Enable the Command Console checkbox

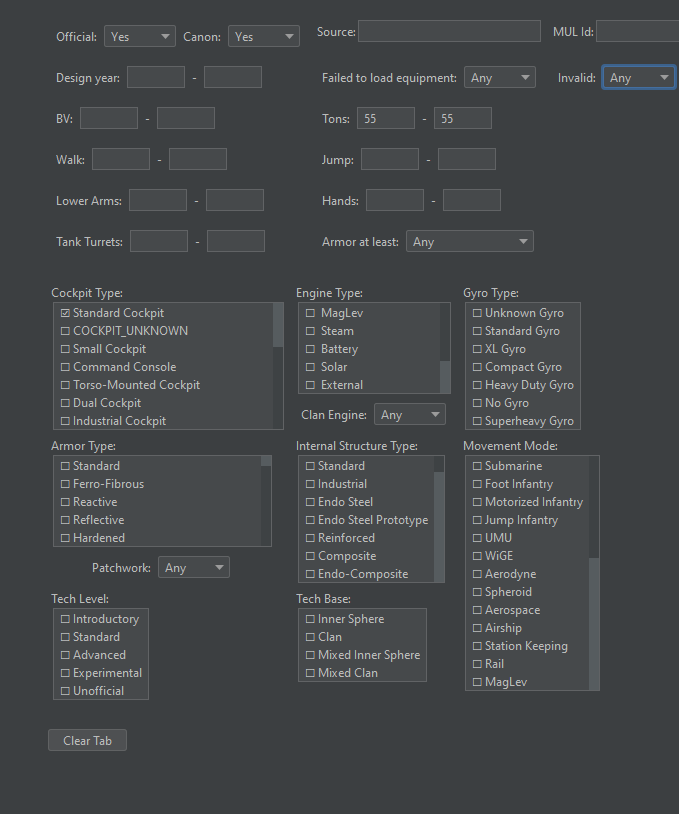(x=65, y=367)
